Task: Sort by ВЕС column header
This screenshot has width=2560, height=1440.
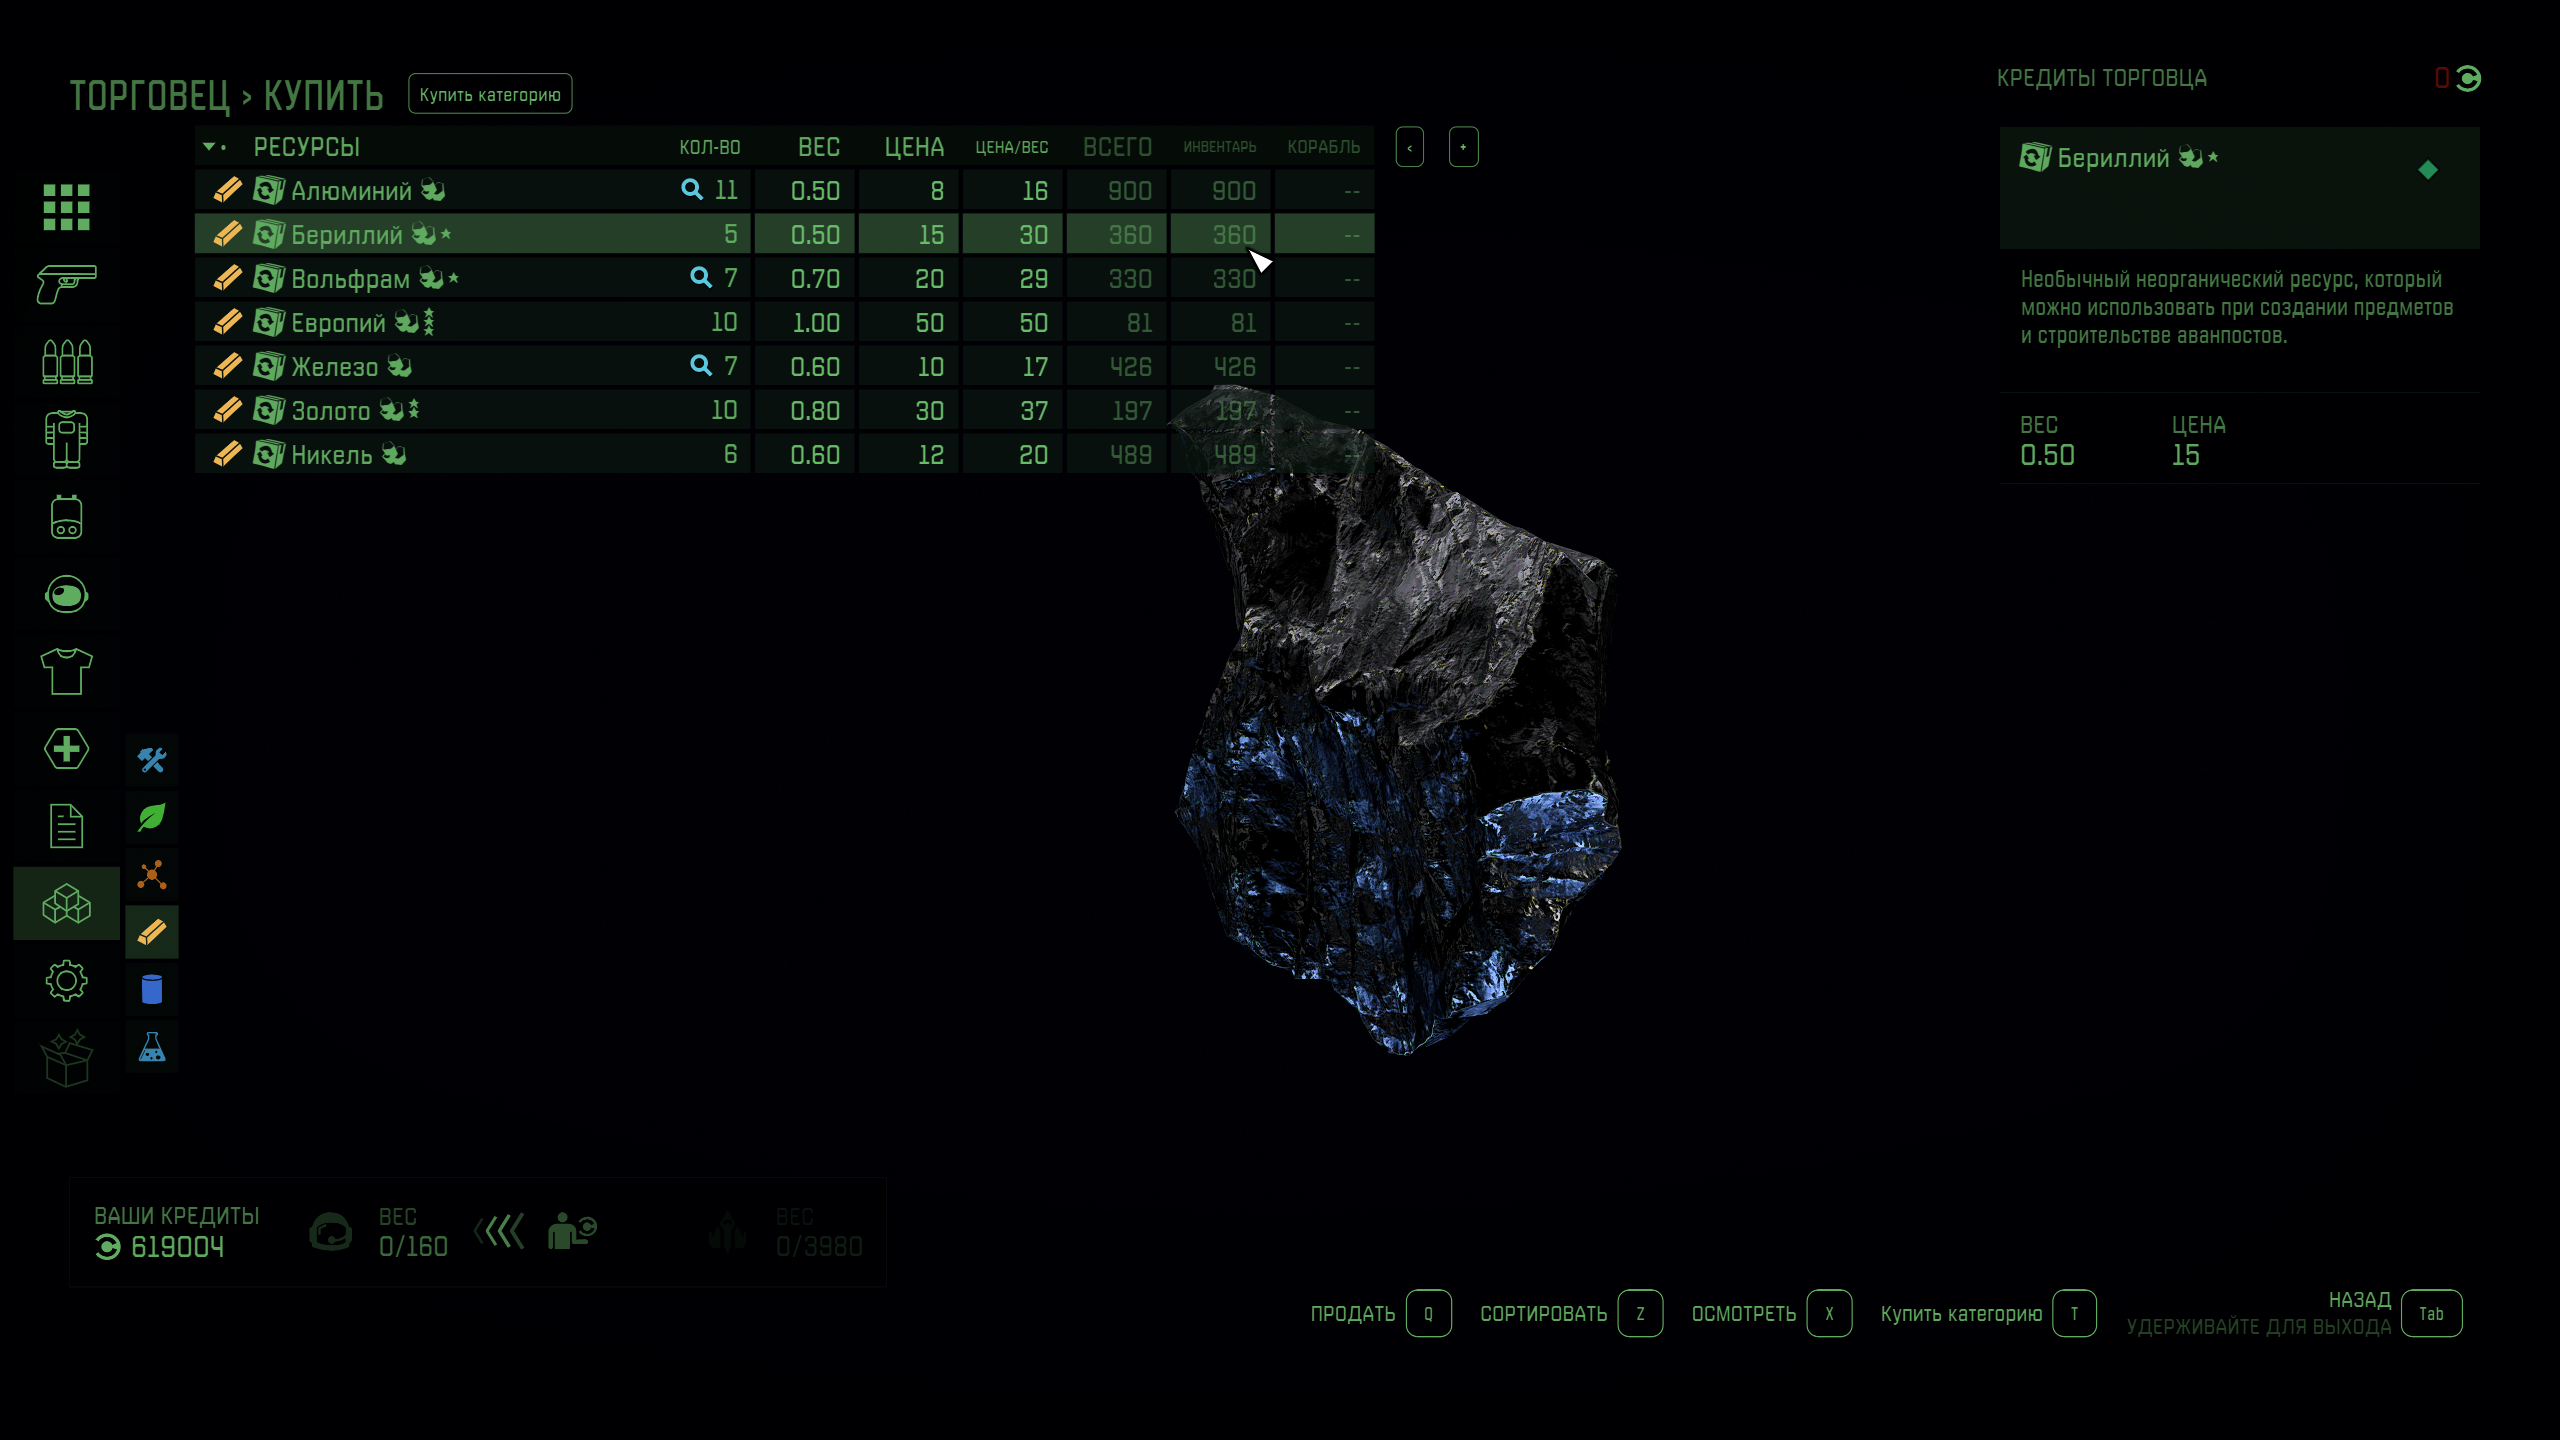Action: pos(818,148)
